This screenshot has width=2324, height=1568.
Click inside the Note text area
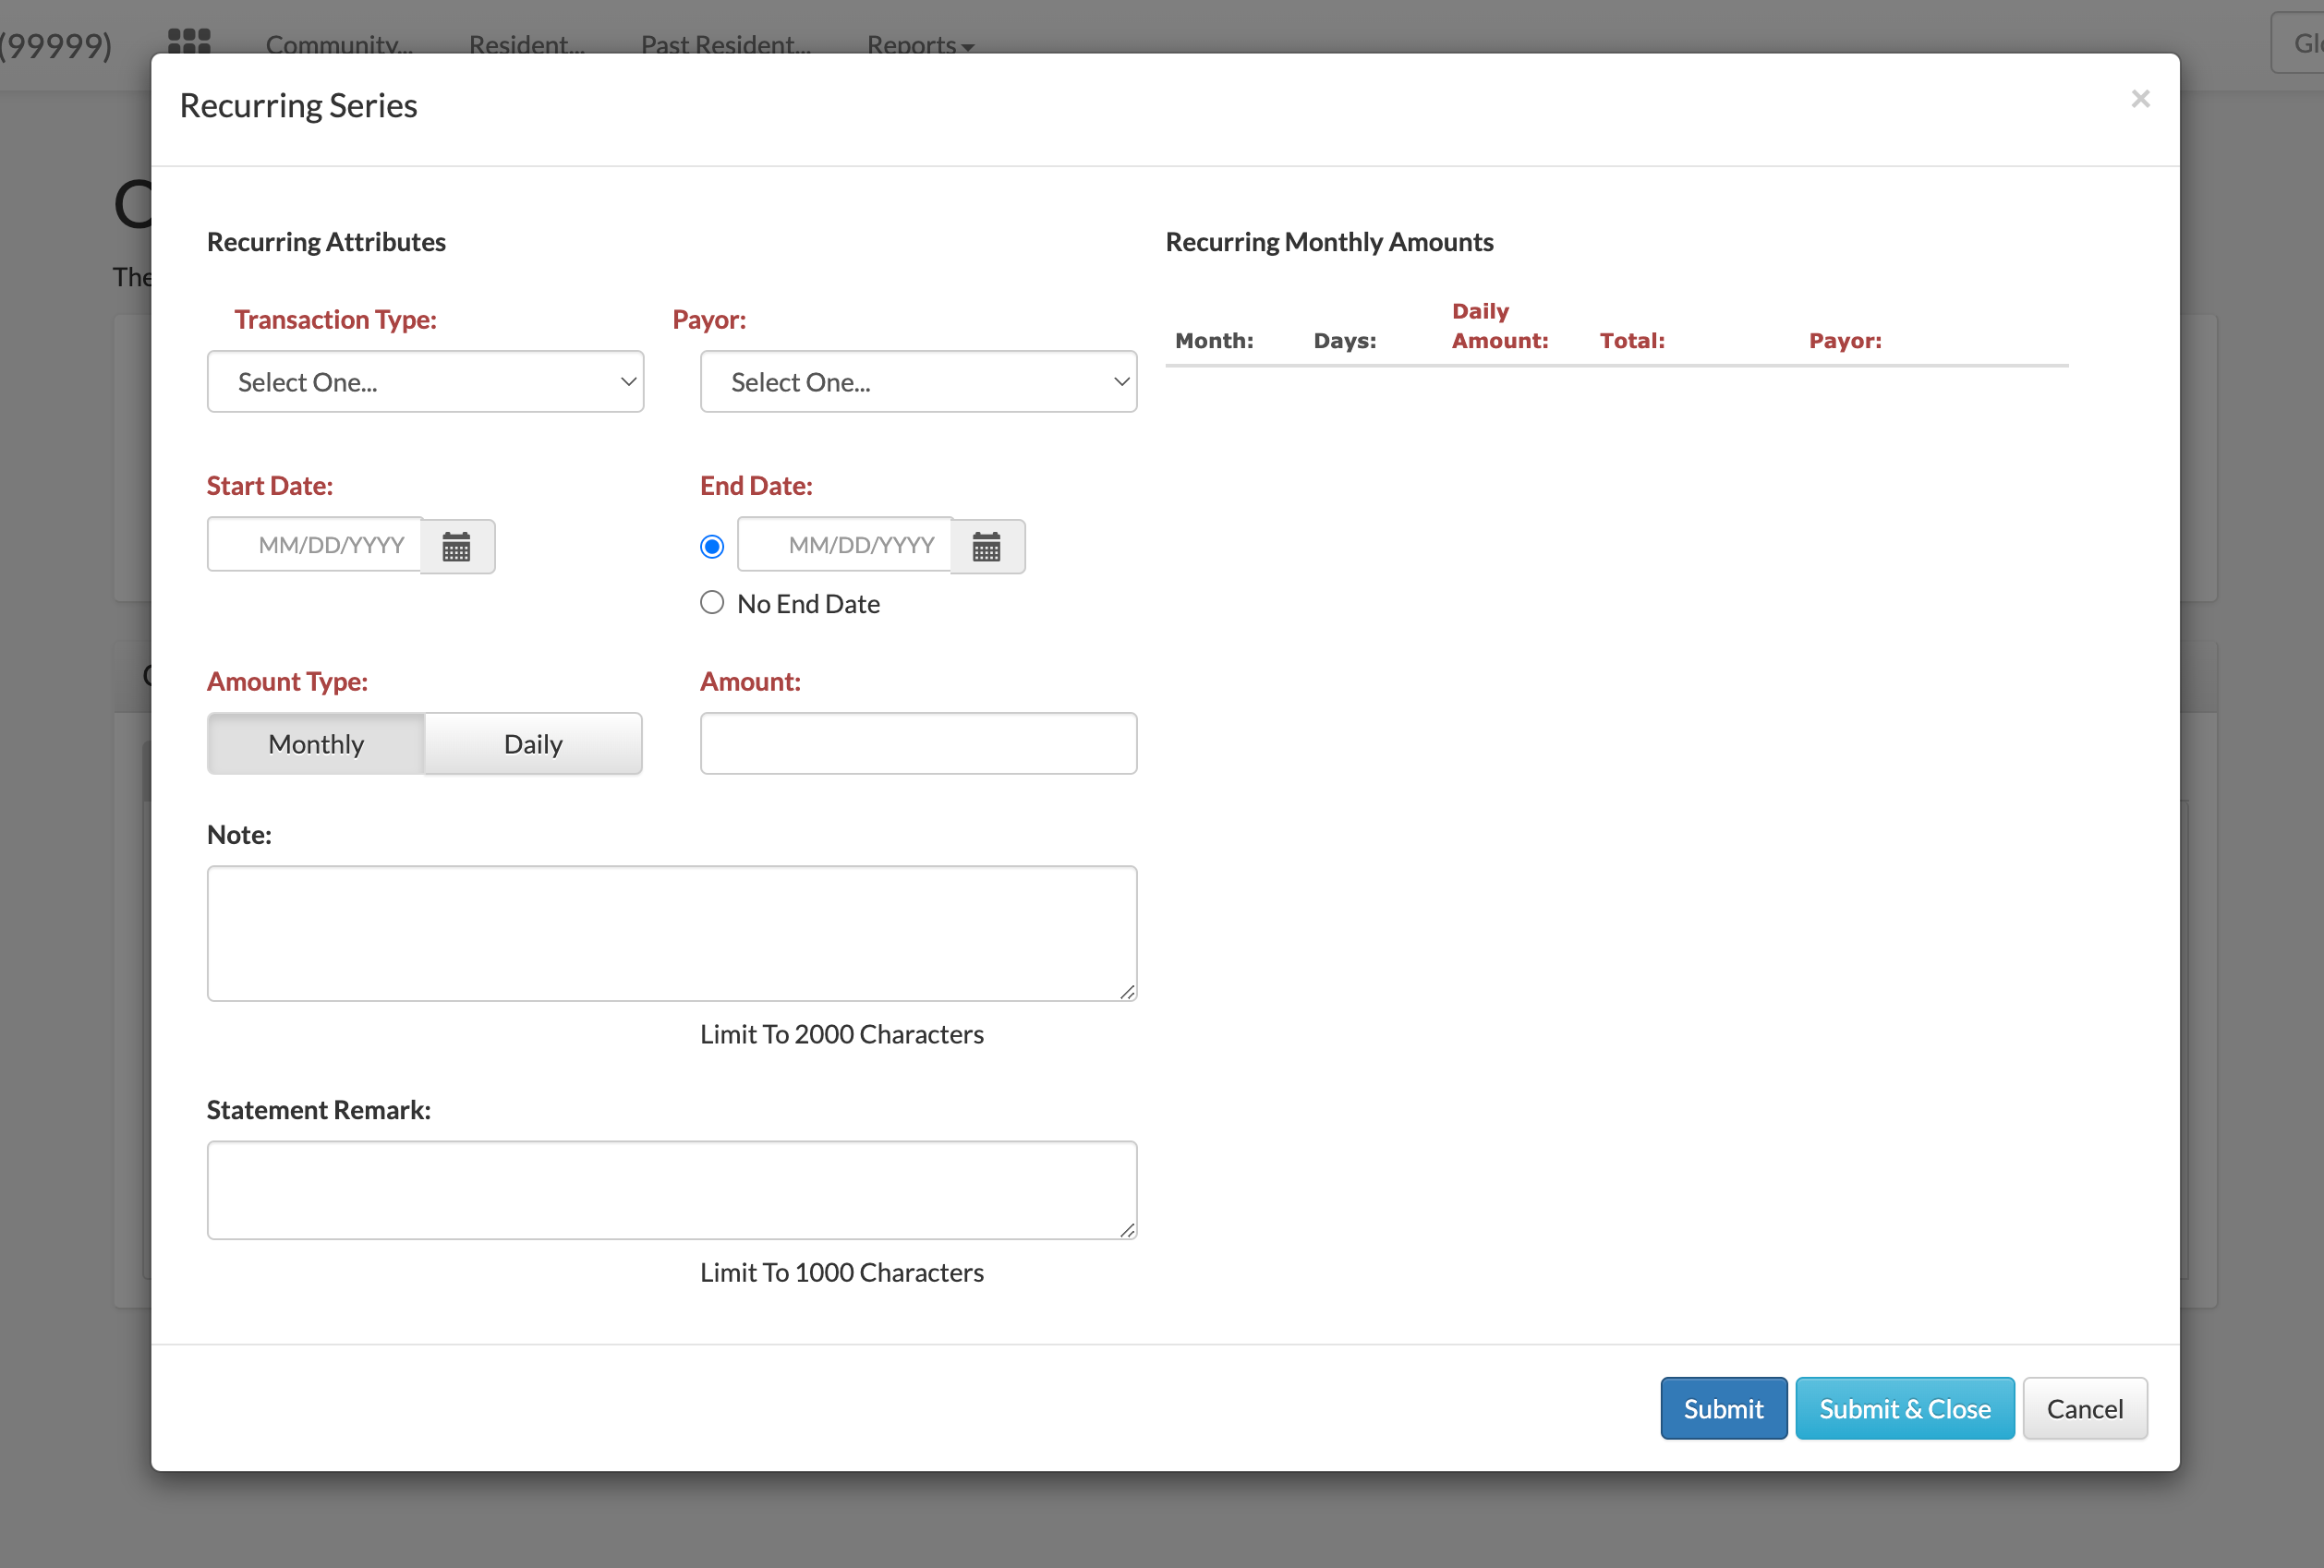671,933
